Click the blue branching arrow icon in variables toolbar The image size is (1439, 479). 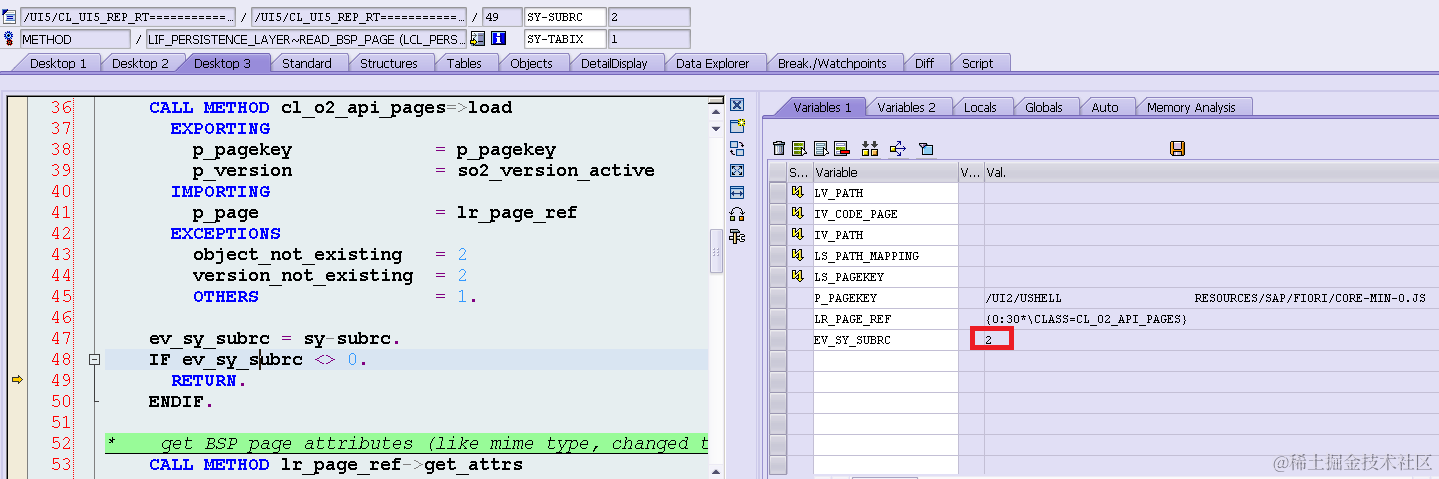[897, 148]
